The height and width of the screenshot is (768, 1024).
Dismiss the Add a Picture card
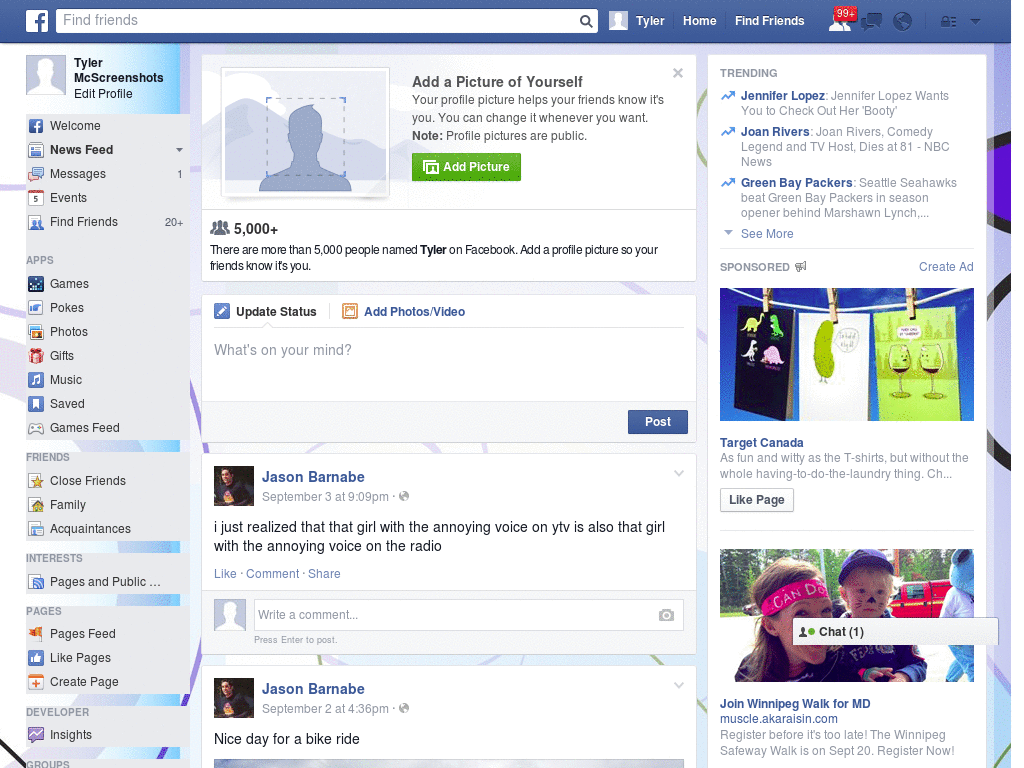point(678,73)
